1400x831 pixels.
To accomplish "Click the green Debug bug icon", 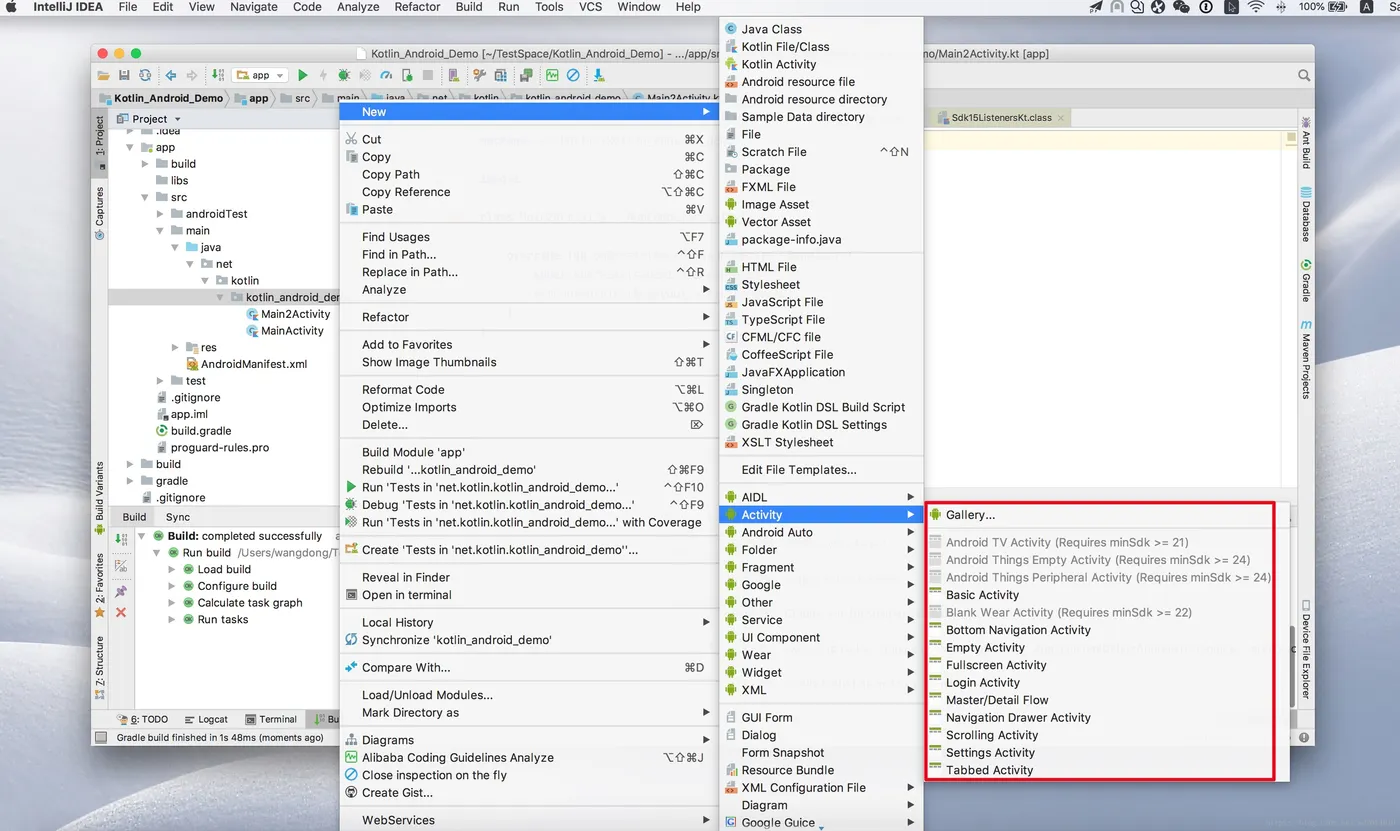I will point(344,75).
